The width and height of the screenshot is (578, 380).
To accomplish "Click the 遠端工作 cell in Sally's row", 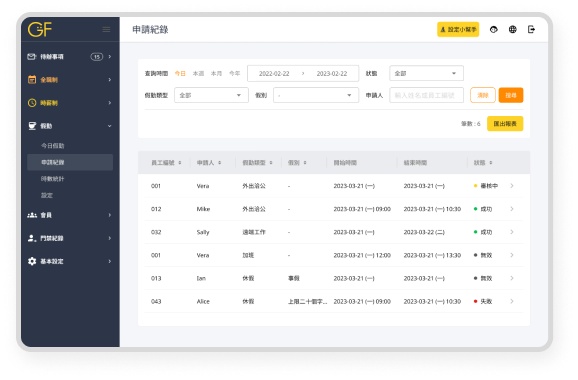I will point(254,232).
